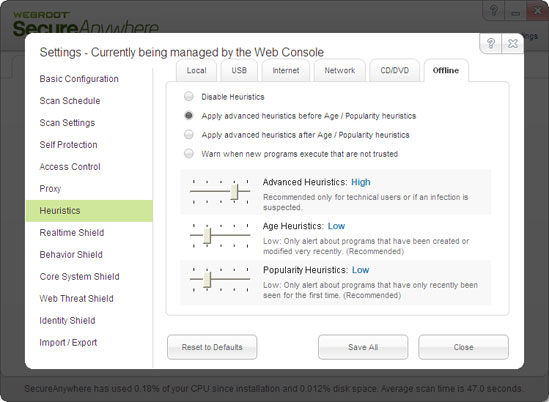This screenshot has height=402, width=549.
Task: Switch to the Internet tab
Action: point(286,70)
